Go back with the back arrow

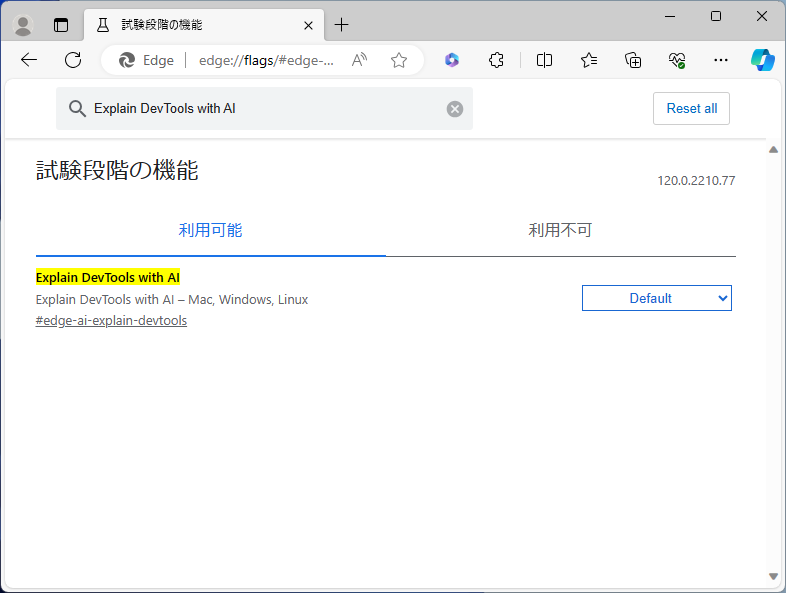[x=29, y=60]
